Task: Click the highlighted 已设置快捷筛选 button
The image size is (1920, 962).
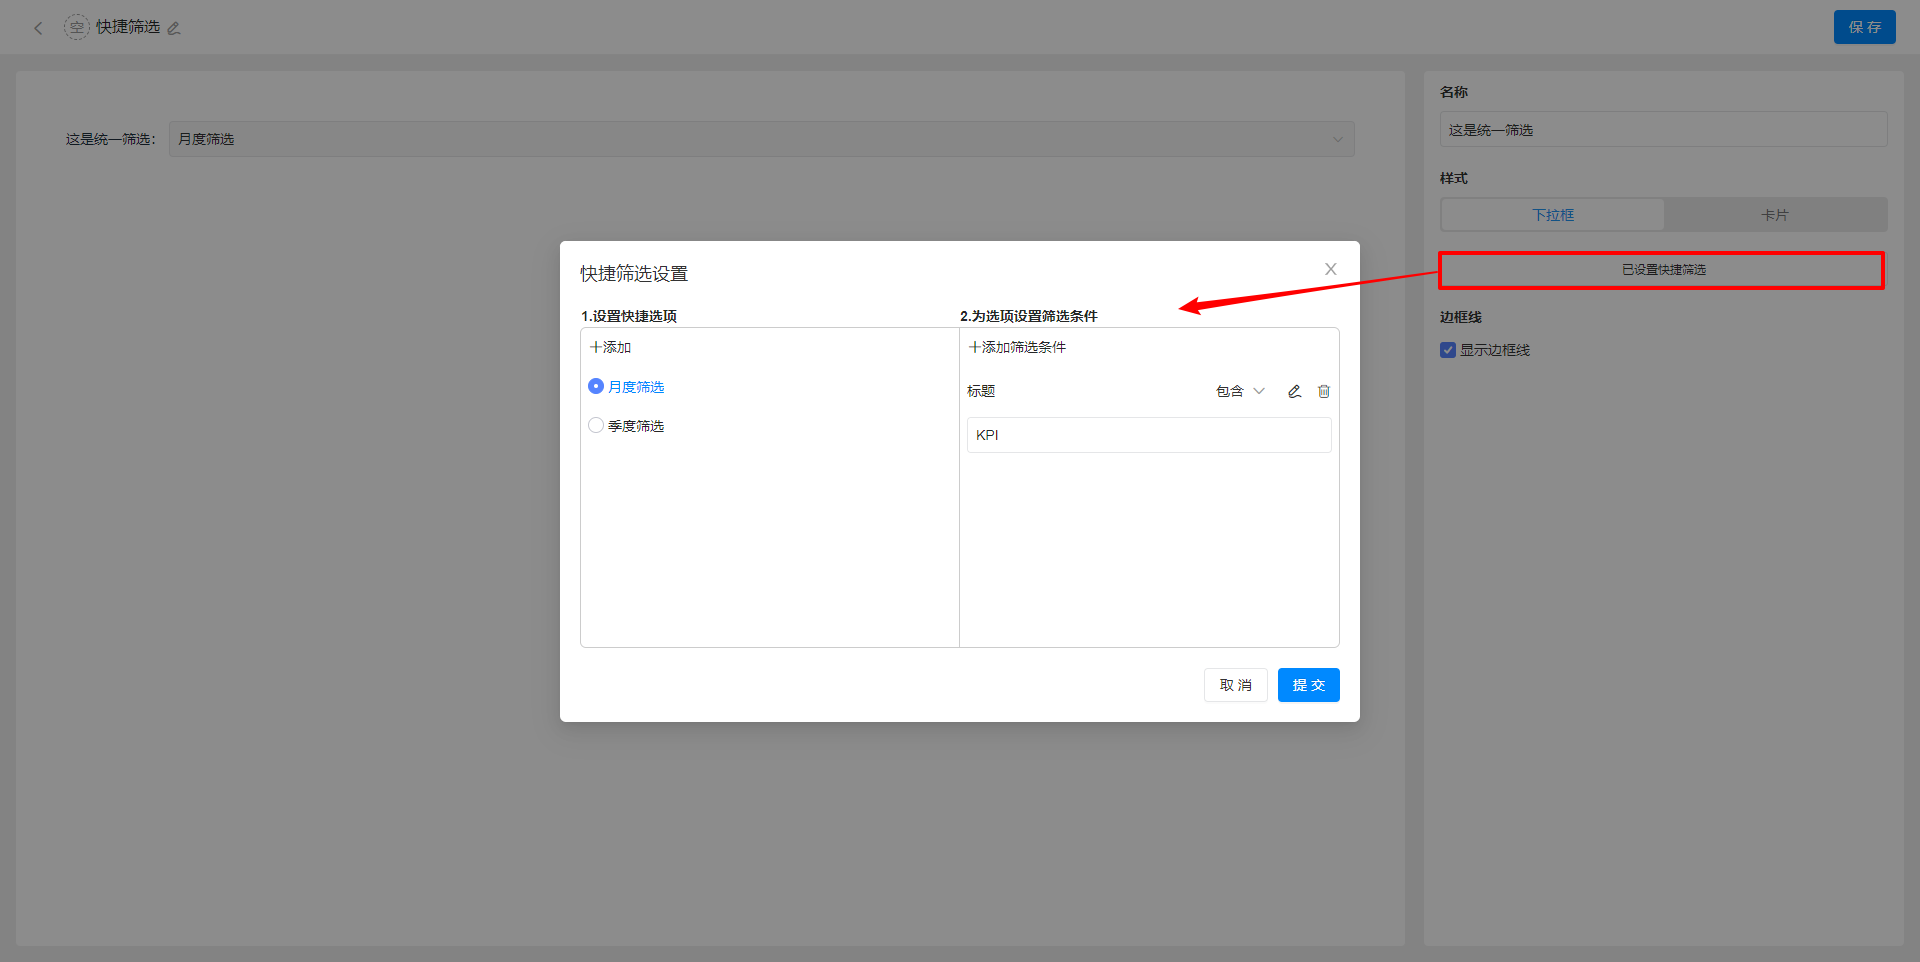Action: tap(1661, 269)
